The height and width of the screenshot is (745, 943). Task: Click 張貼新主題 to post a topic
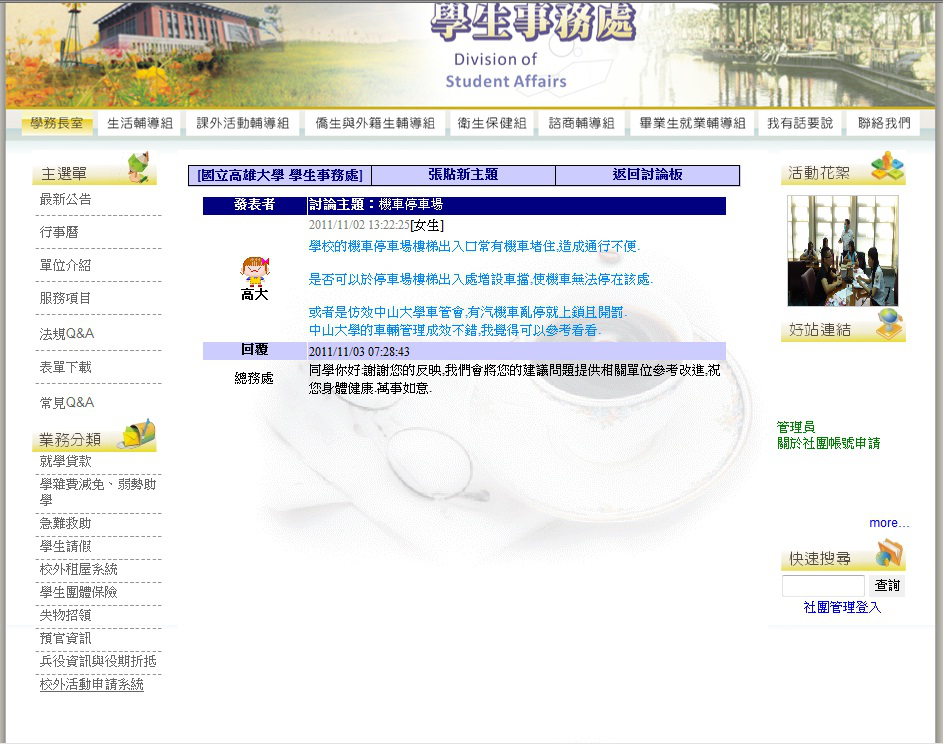click(x=463, y=174)
